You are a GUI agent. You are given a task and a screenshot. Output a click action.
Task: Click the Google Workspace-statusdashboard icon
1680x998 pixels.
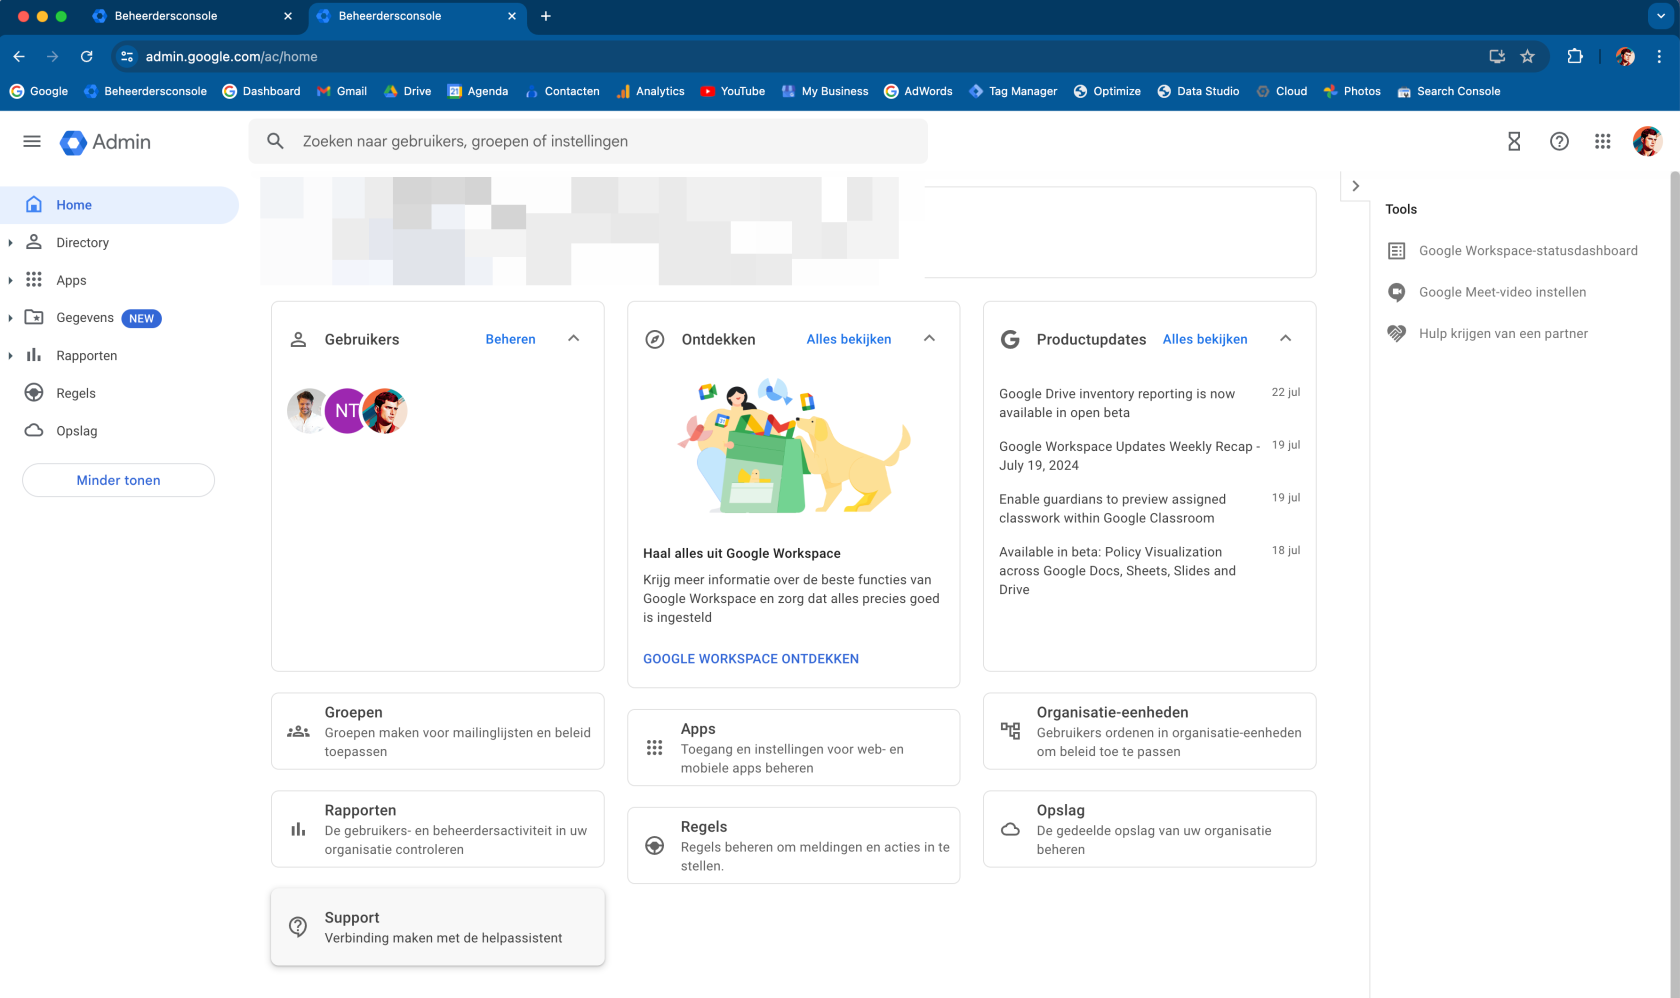[1397, 251]
